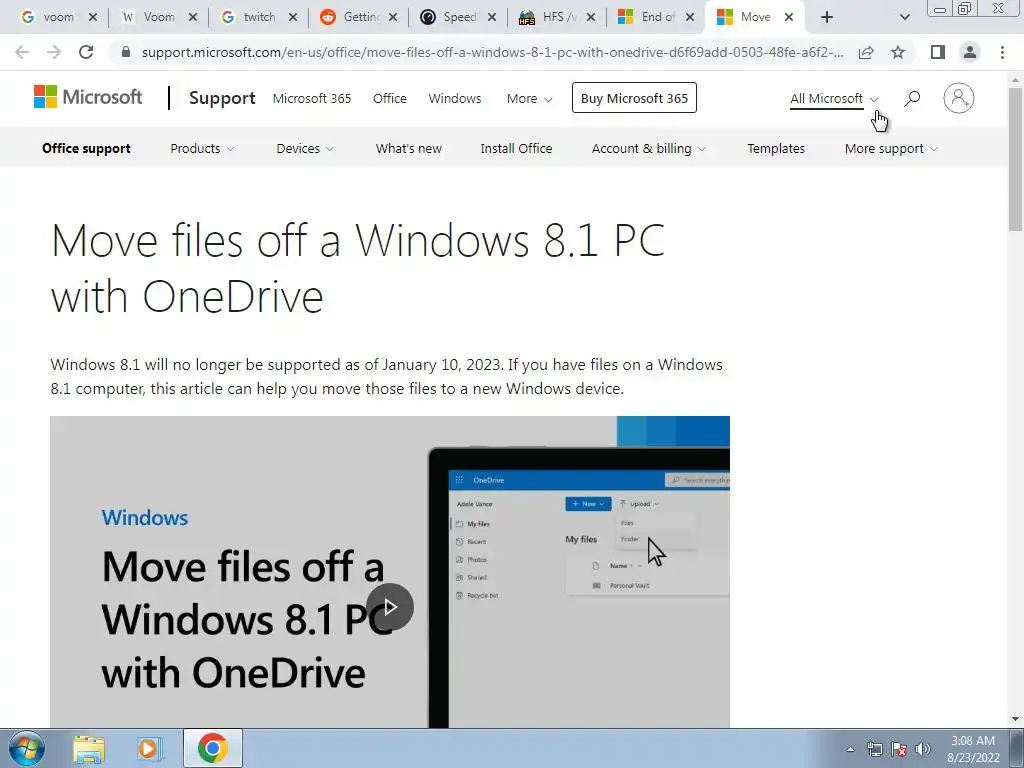1024x768 pixels.
Task: Open the tab search chevron
Action: pos(904,18)
